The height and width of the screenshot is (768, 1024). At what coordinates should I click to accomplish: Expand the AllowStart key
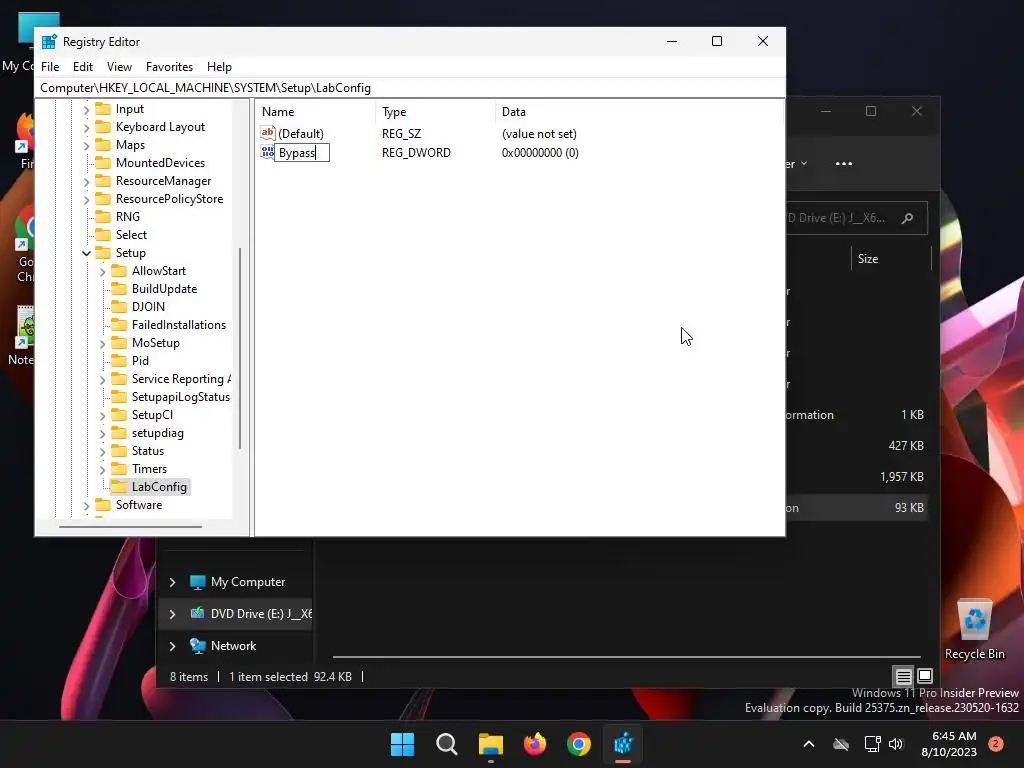(x=103, y=272)
